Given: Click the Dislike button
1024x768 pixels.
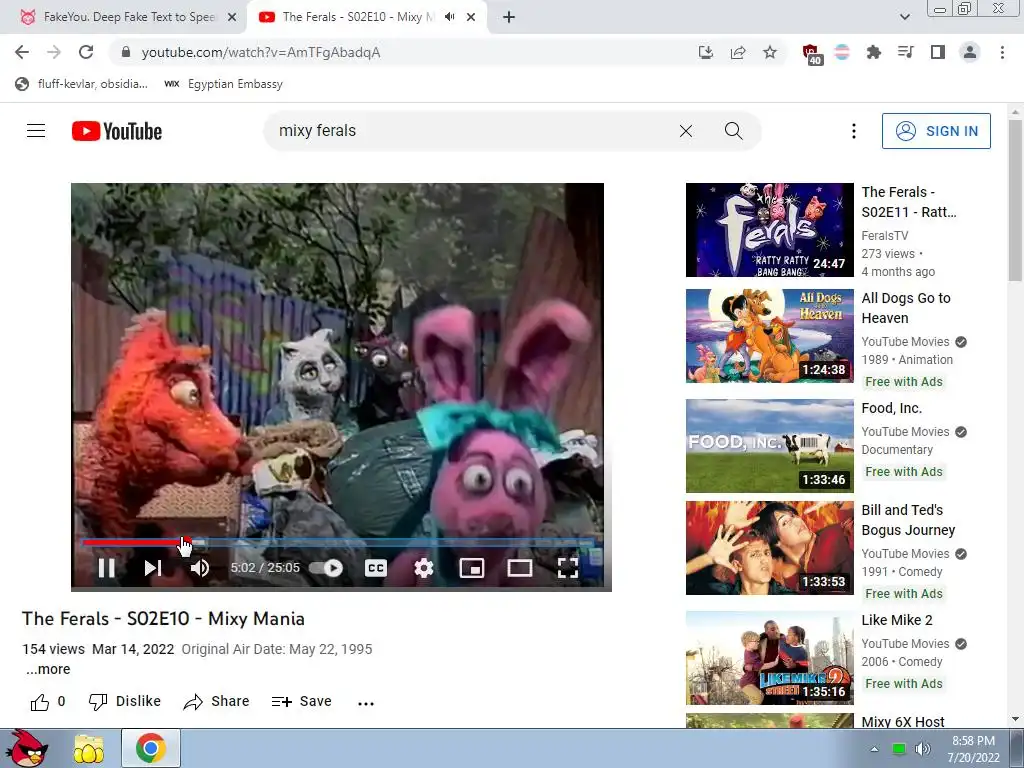Looking at the screenshot, I should 125,701.
